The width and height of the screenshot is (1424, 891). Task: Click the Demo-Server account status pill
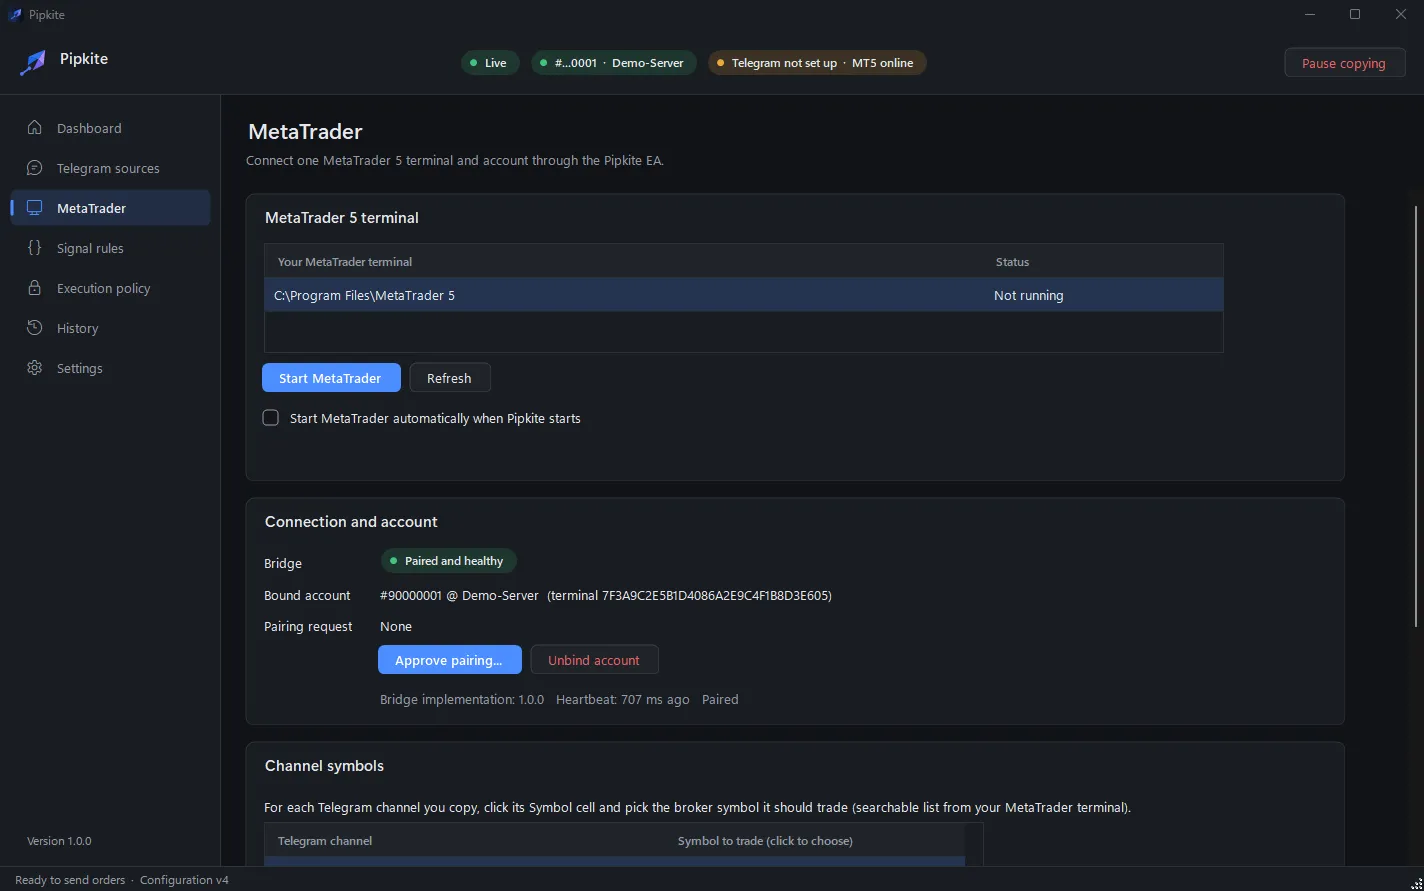coord(614,63)
